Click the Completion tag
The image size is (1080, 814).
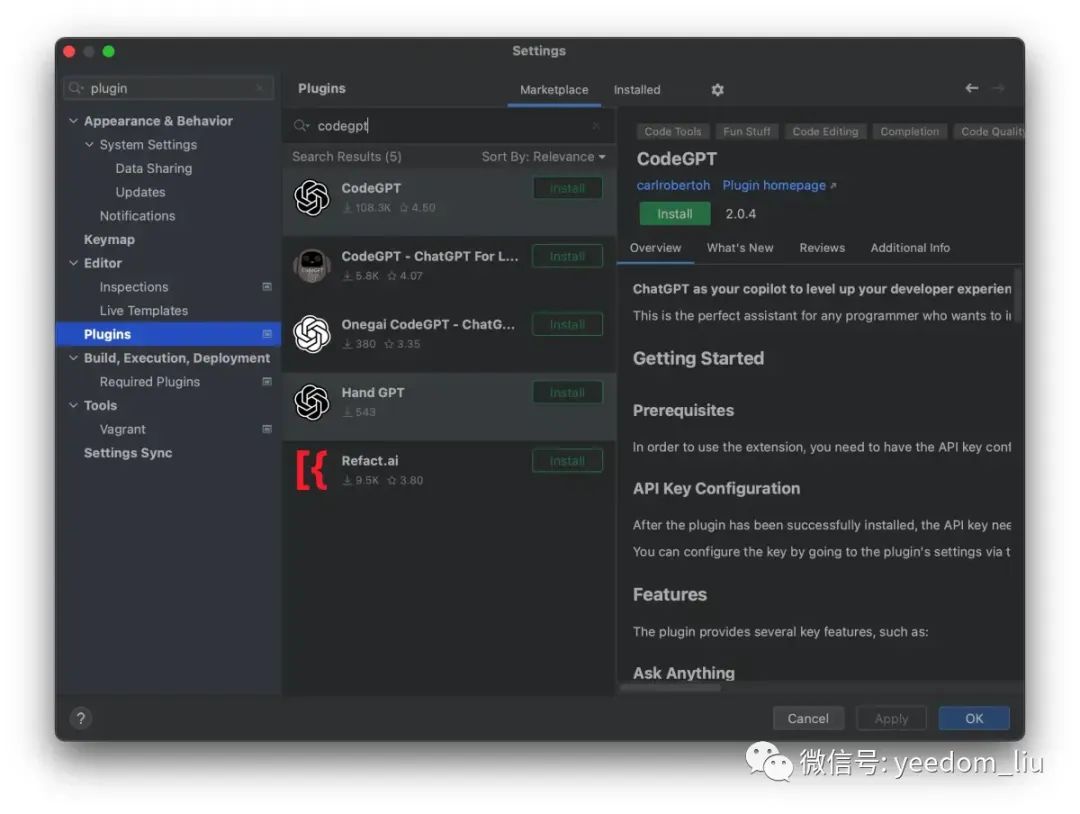click(x=909, y=132)
